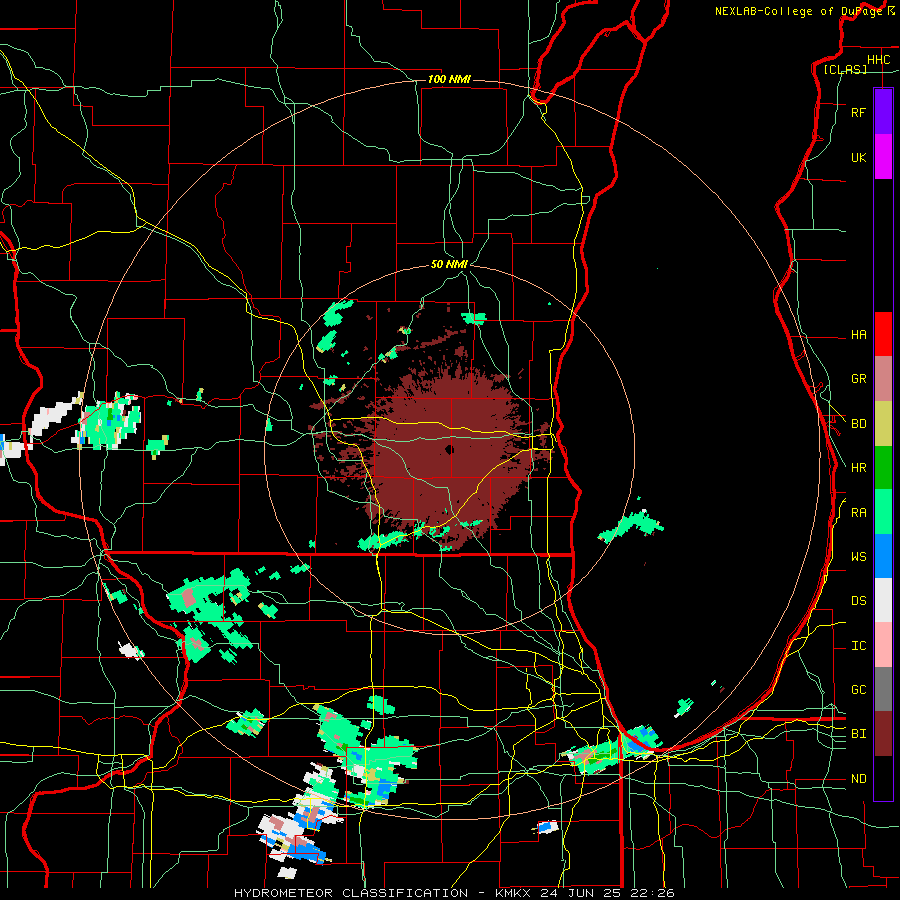Image resolution: width=900 pixels, height=900 pixels.
Task: Select the gray GC ground clutter swatch
Action: [883, 689]
